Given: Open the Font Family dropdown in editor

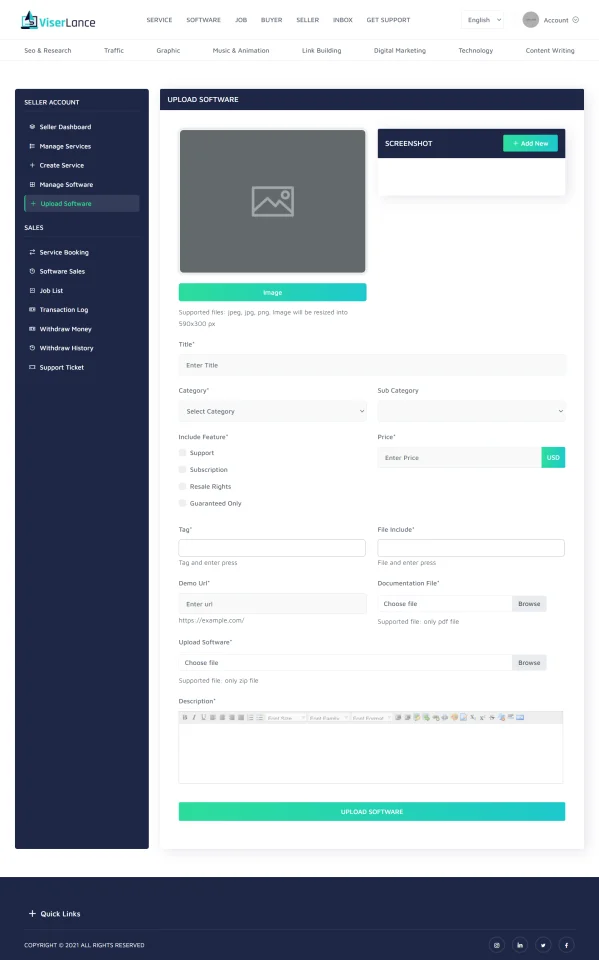Looking at the screenshot, I should (328, 718).
